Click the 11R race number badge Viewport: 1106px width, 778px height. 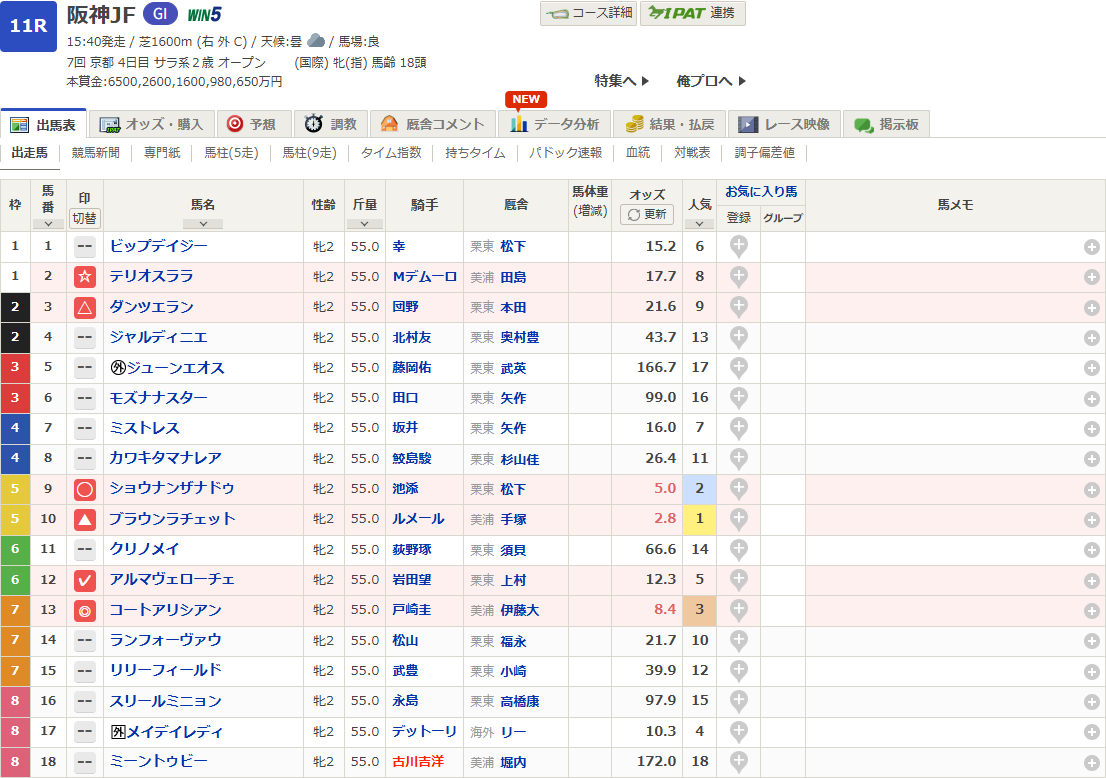coord(28,27)
